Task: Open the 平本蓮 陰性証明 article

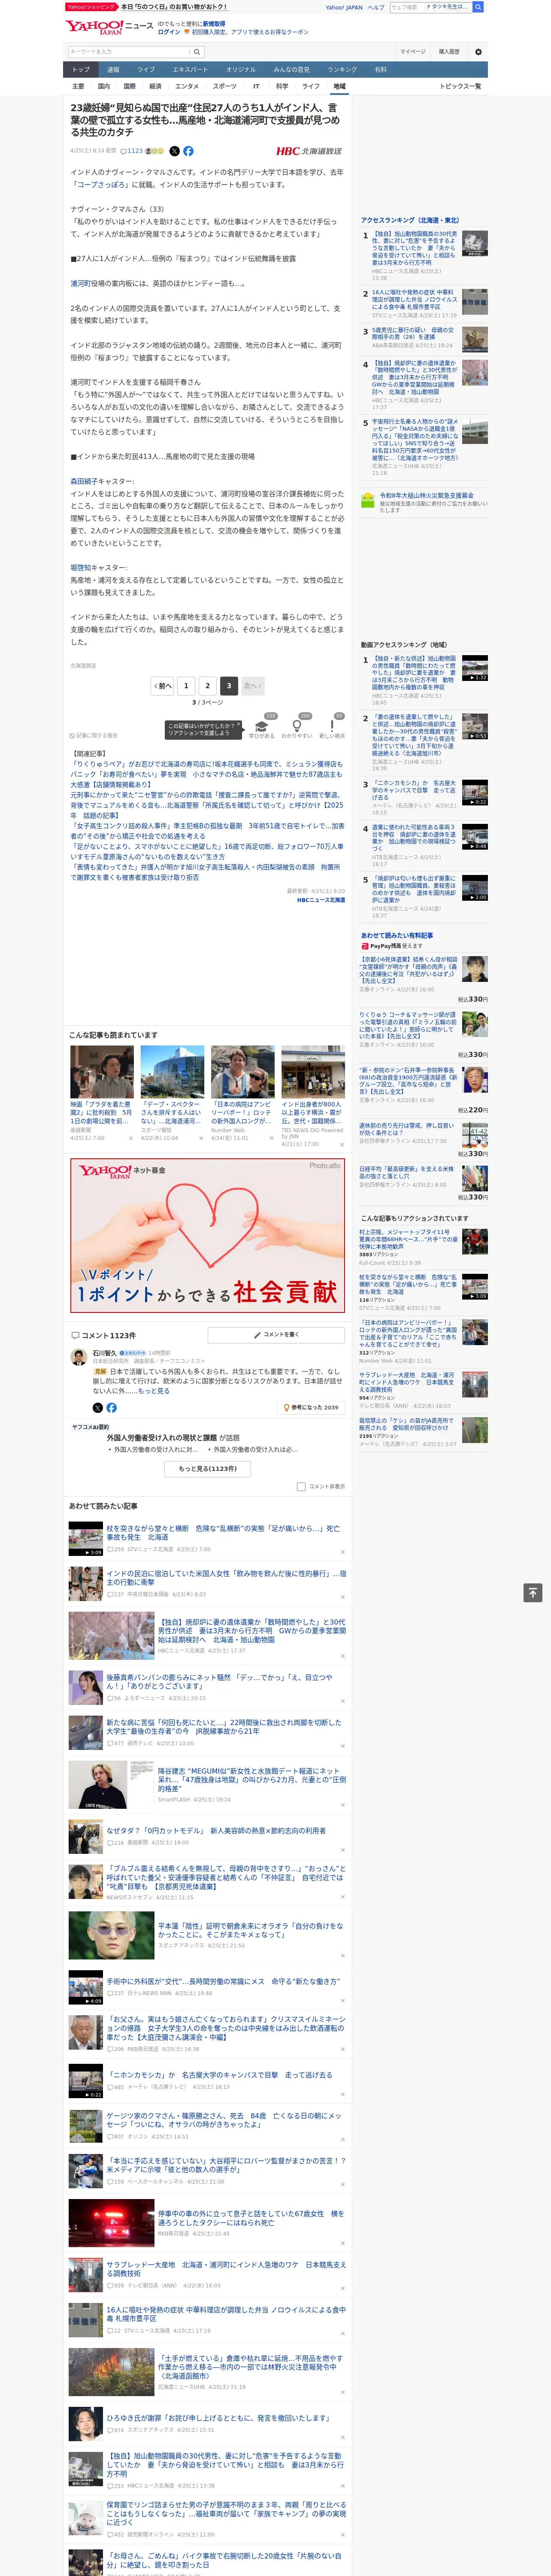Action: point(250,1930)
